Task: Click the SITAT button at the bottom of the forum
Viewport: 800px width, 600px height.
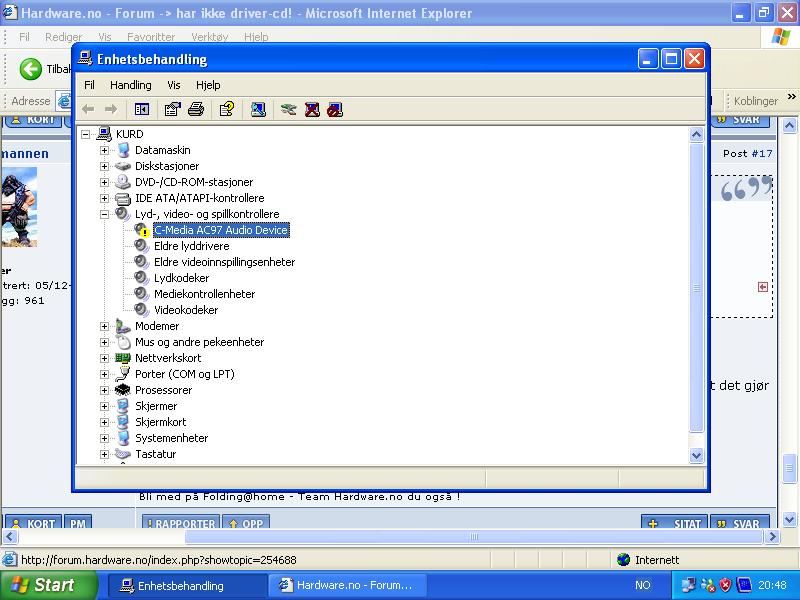Action: [x=674, y=523]
